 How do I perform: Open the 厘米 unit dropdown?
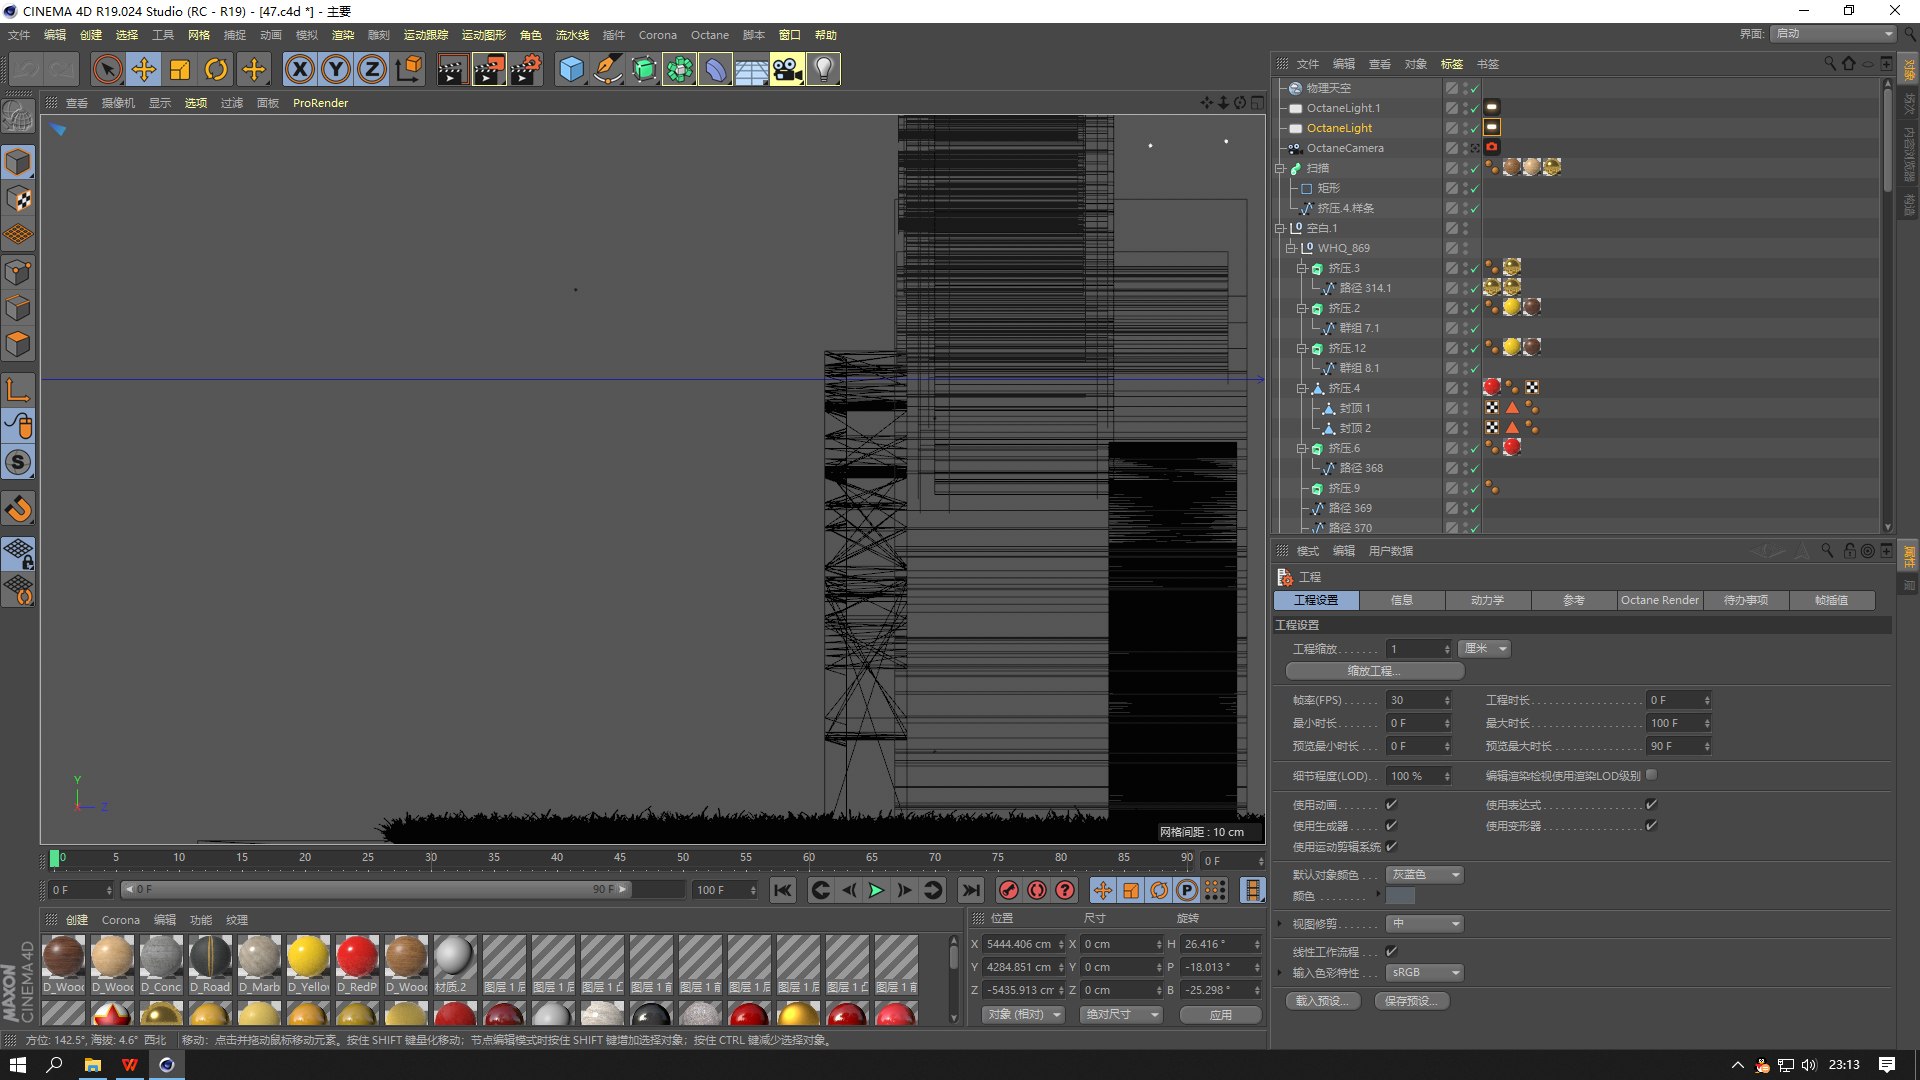pyautogui.click(x=1485, y=648)
